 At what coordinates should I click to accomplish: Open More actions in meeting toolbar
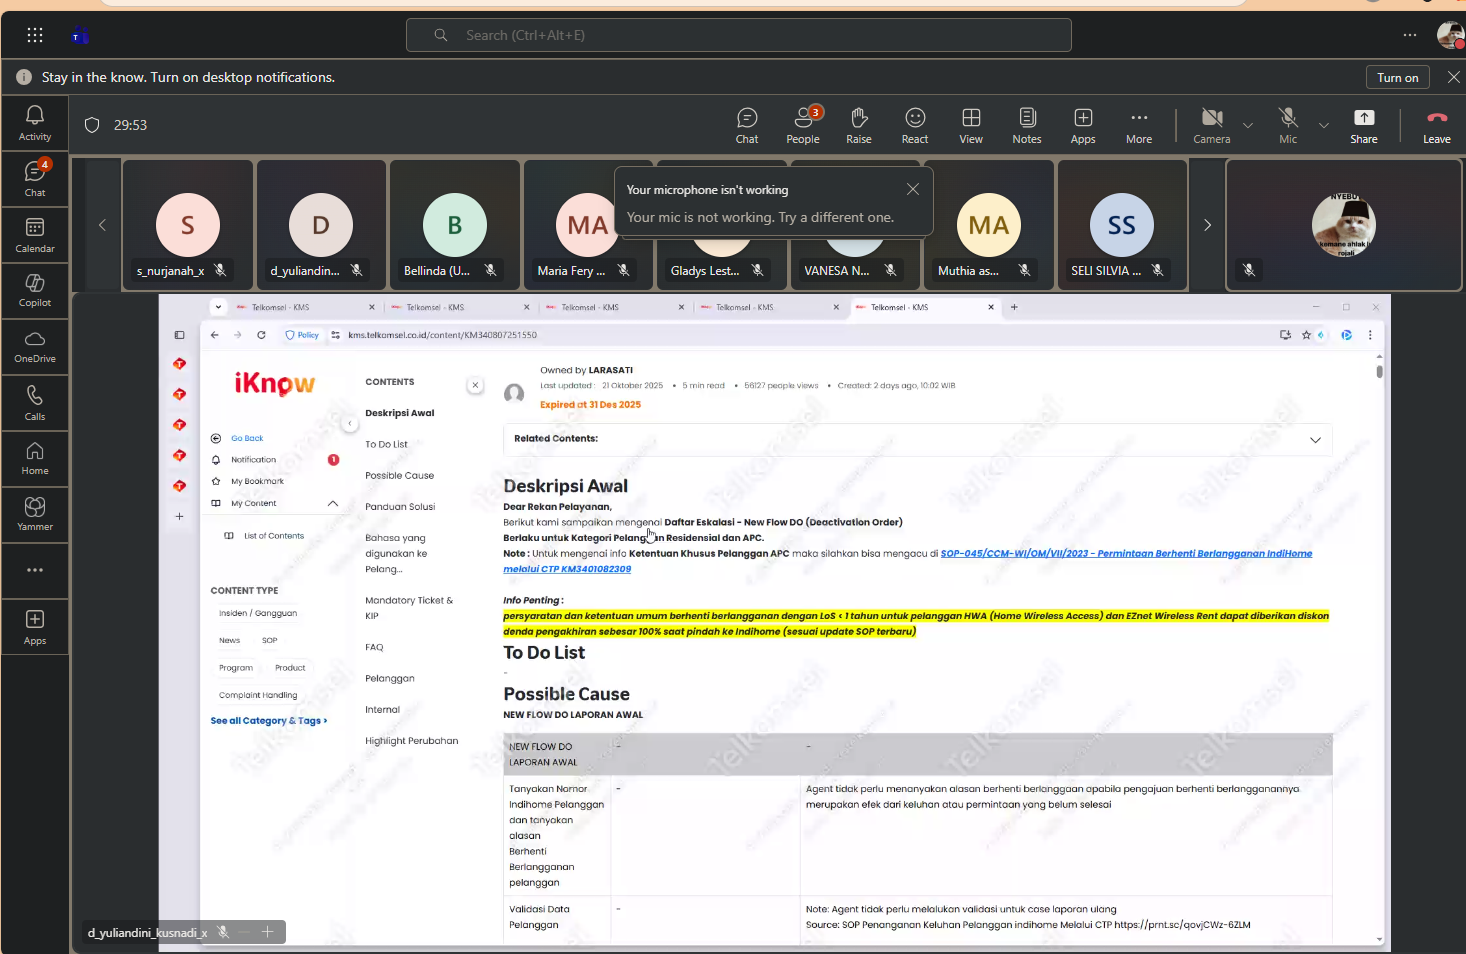[x=1139, y=126]
